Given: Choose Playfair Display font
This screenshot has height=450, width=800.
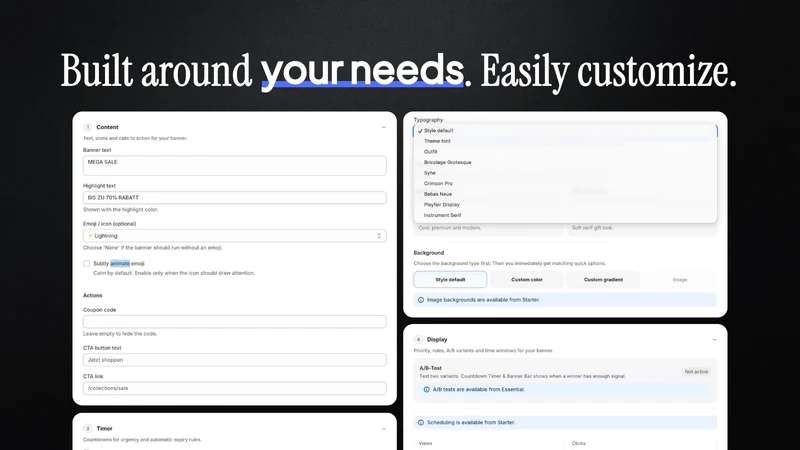Looking at the screenshot, I should [x=565, y=205].
